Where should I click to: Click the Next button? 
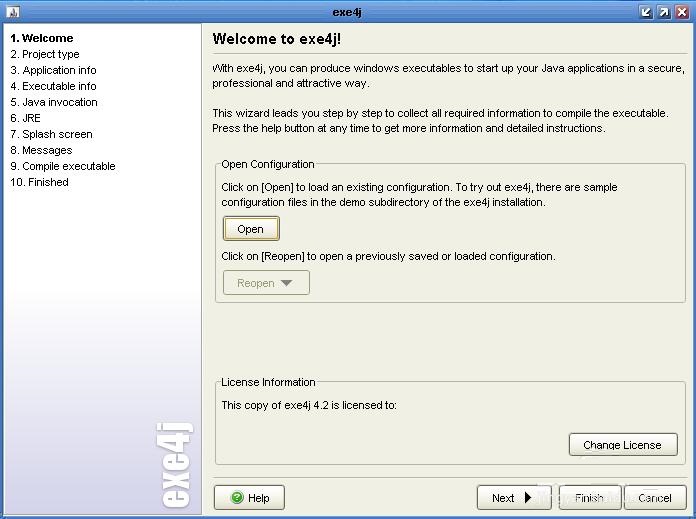[514, 498]
